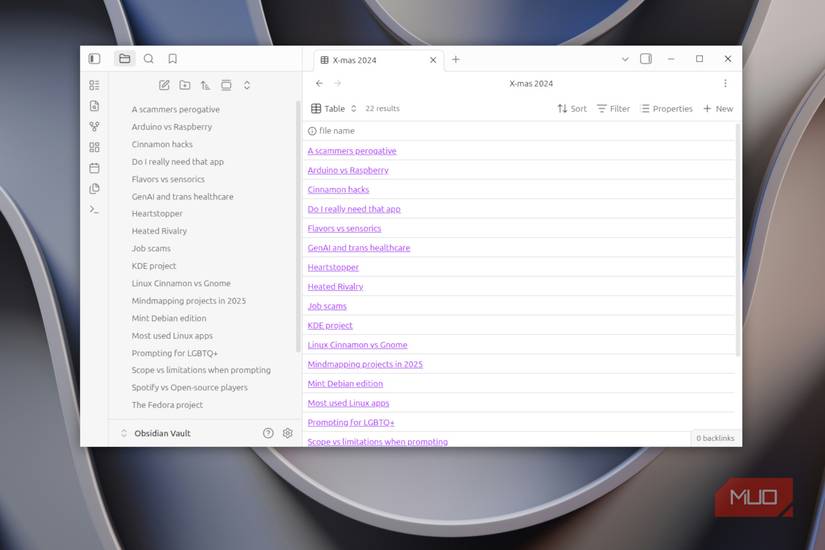Screen dimensions: 825x550
Task: Add a new tab with plus icon
Action: coord(456,59)
